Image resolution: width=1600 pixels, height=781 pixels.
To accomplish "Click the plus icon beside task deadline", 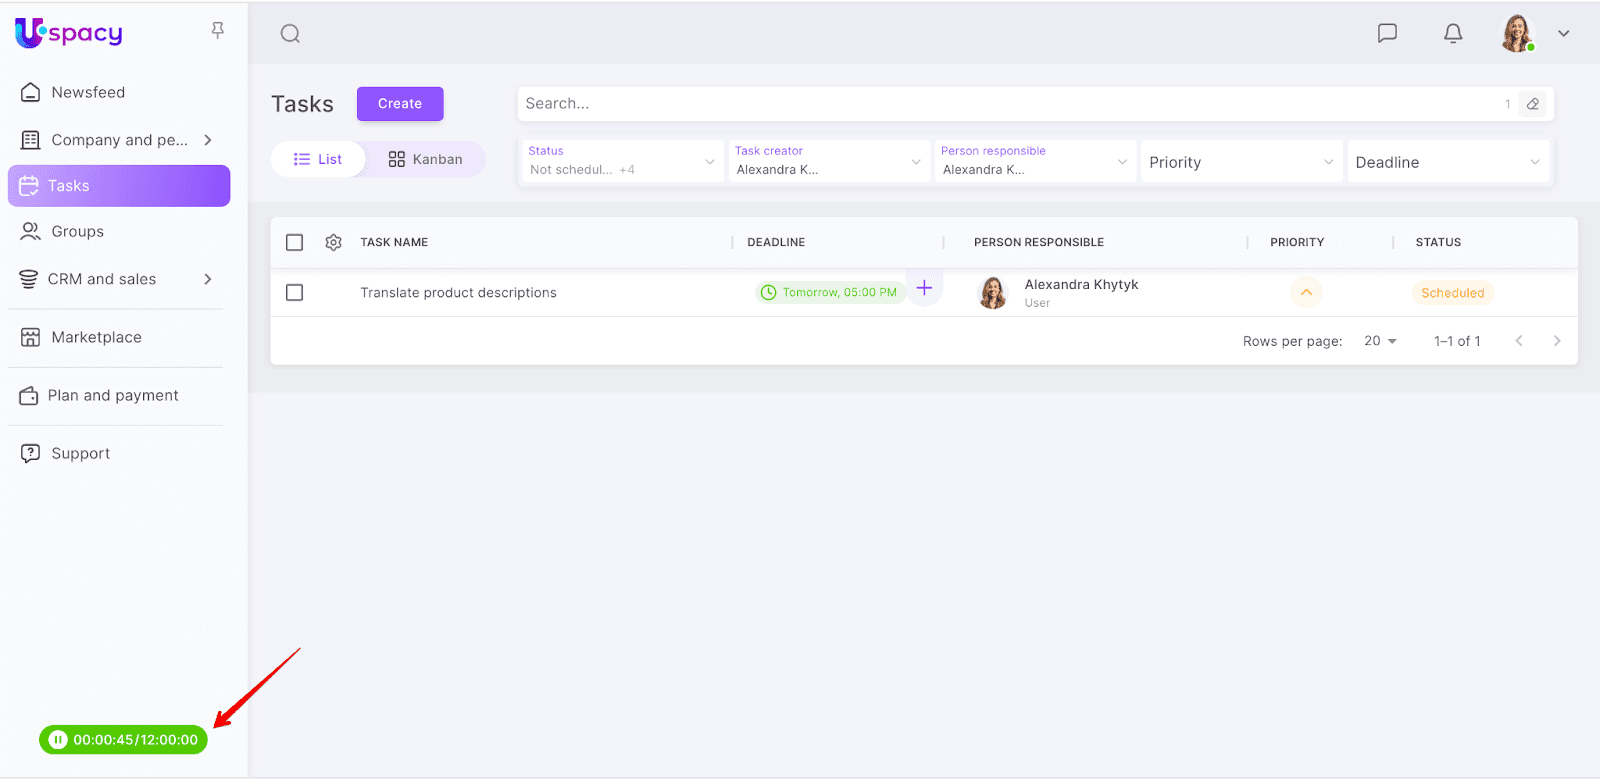I will coord(924,289).
